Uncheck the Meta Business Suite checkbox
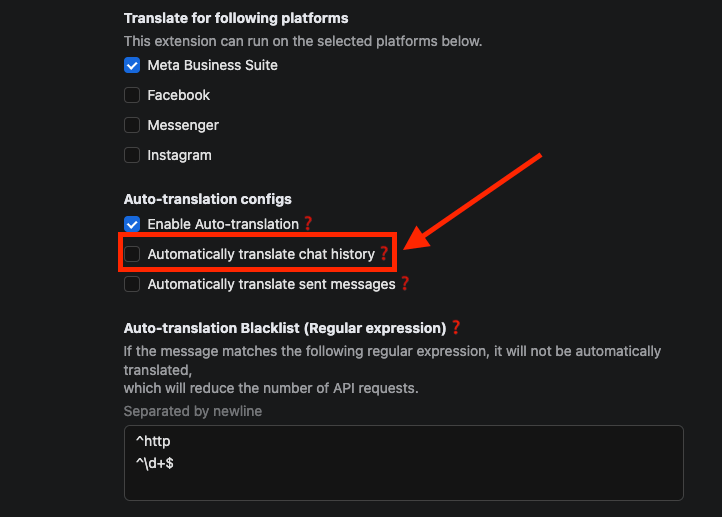The height and width of the screenshot is (517, 722). [x=132, y=65]
